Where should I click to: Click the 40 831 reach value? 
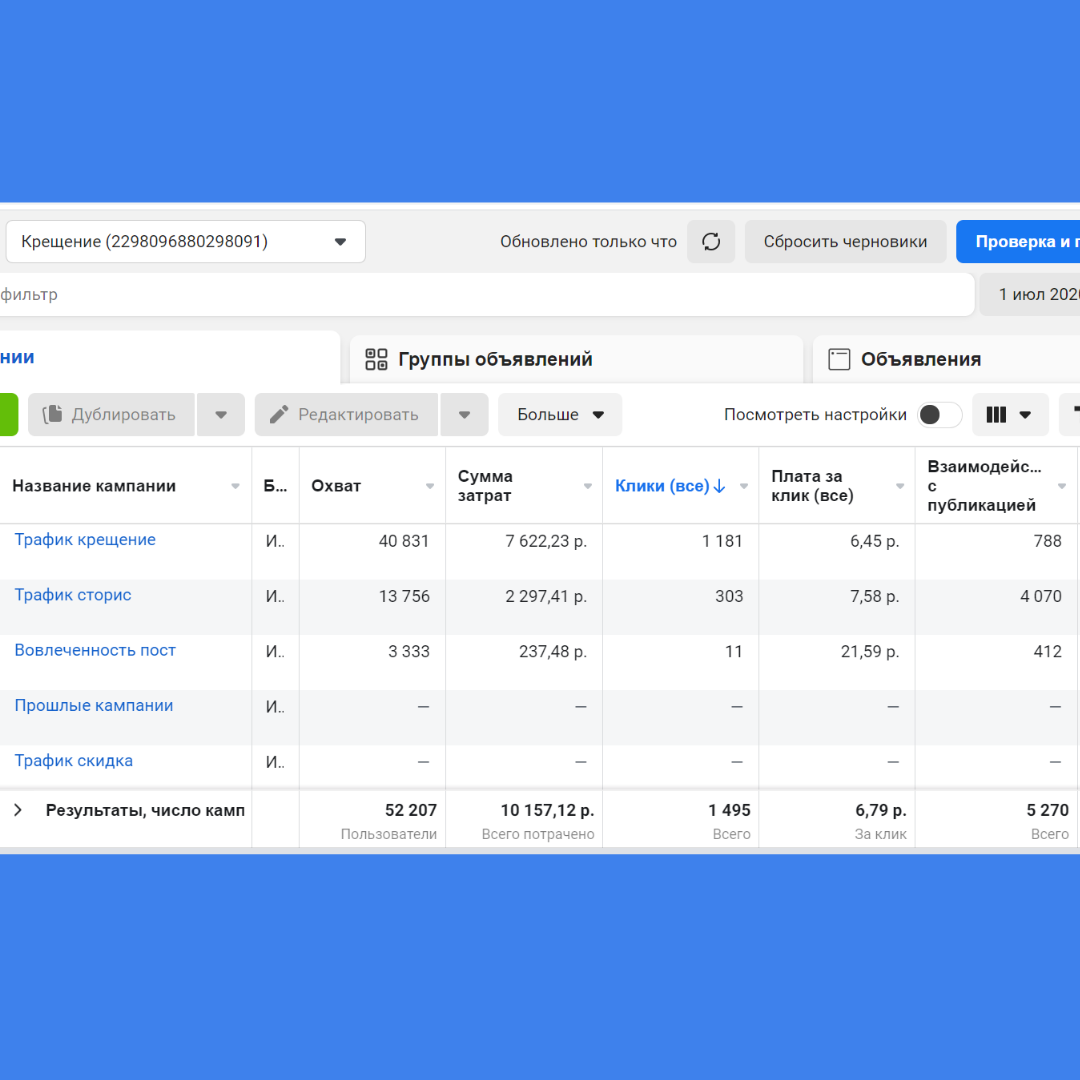(404, 541)
